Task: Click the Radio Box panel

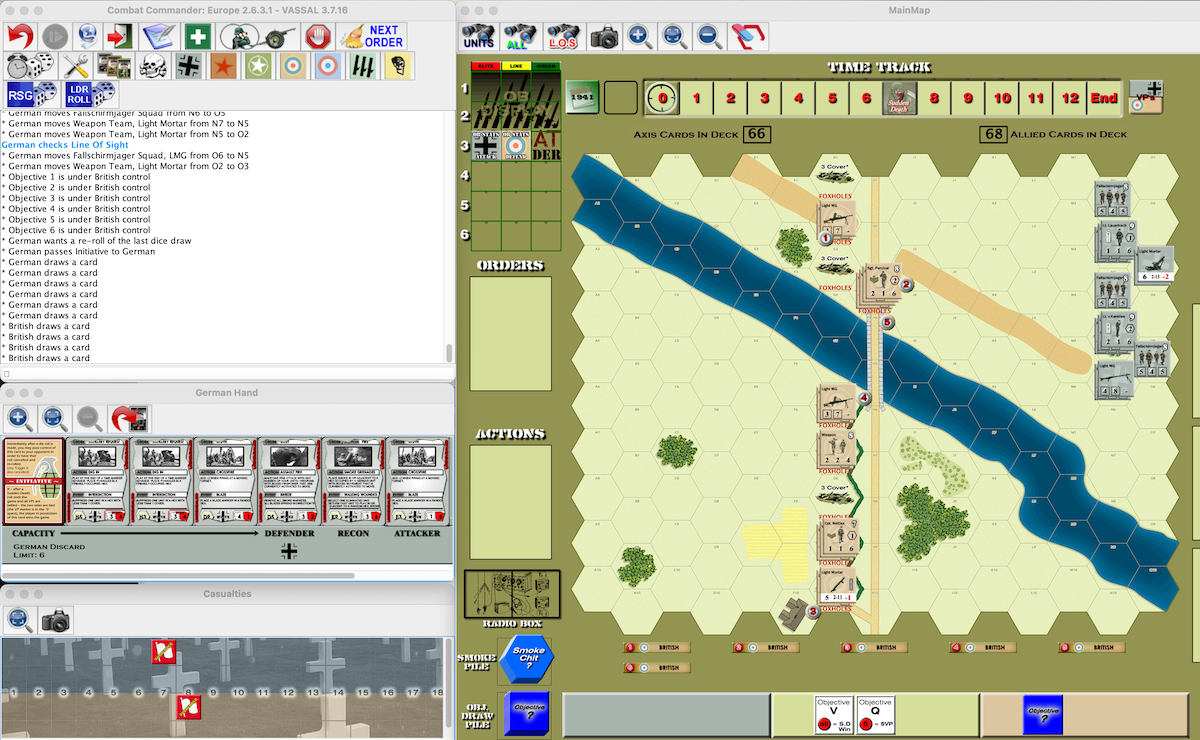Action: point(511,594)
